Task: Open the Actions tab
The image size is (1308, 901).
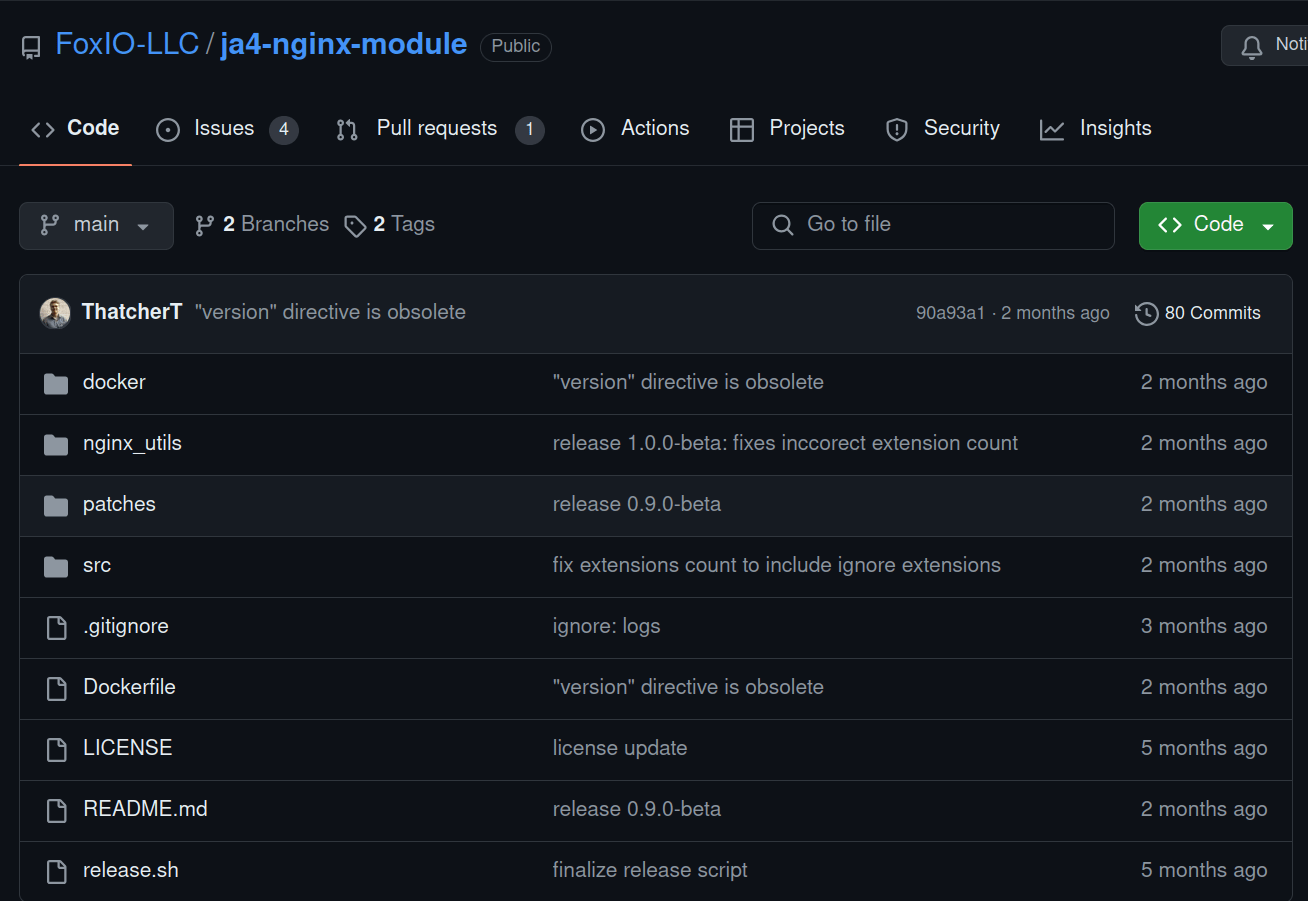Action: [x=635, y=129]
